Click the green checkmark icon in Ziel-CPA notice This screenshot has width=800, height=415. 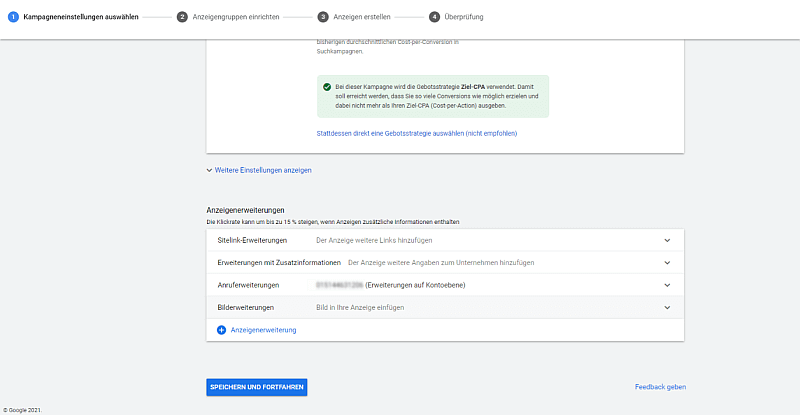pyautogui.click(x=327, y=87)
